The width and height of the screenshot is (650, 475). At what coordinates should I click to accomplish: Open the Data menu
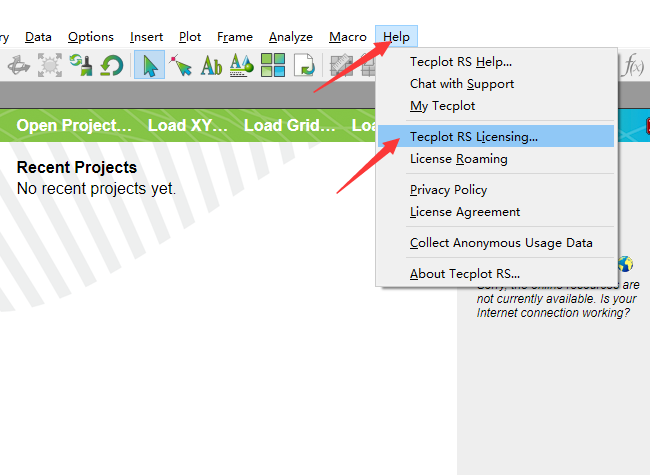point(38,36)
